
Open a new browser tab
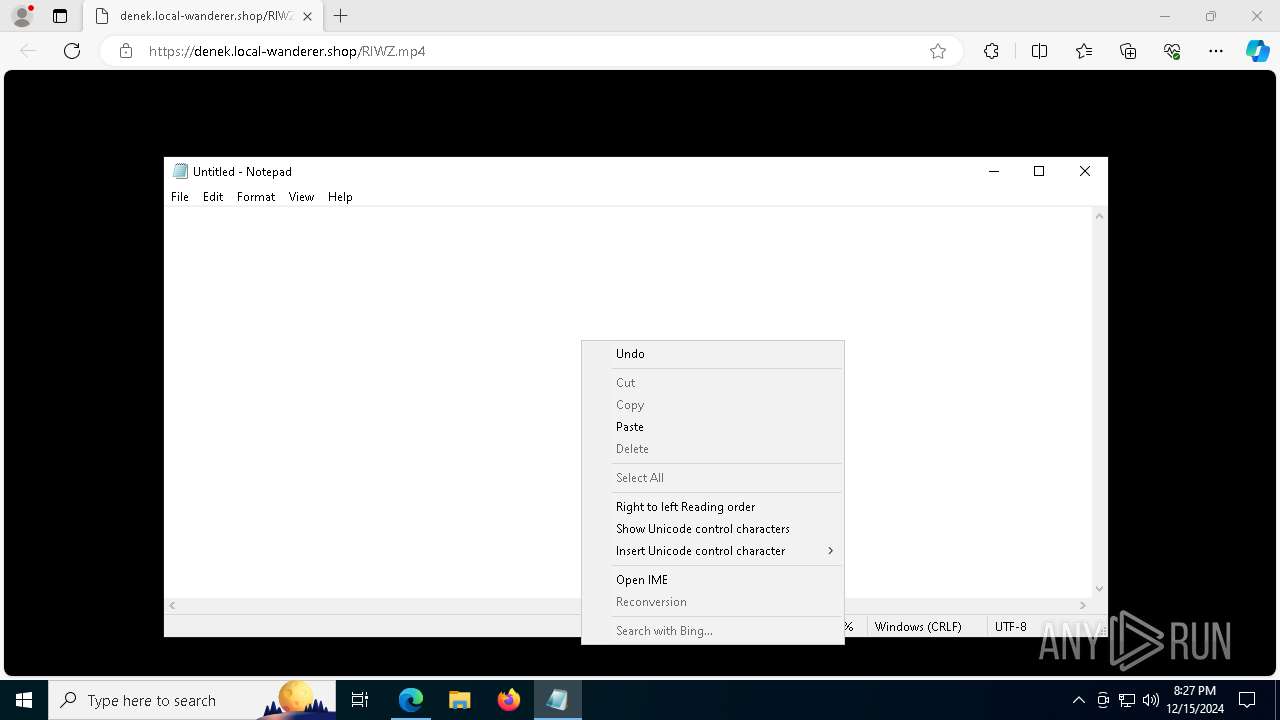[340, 16]
